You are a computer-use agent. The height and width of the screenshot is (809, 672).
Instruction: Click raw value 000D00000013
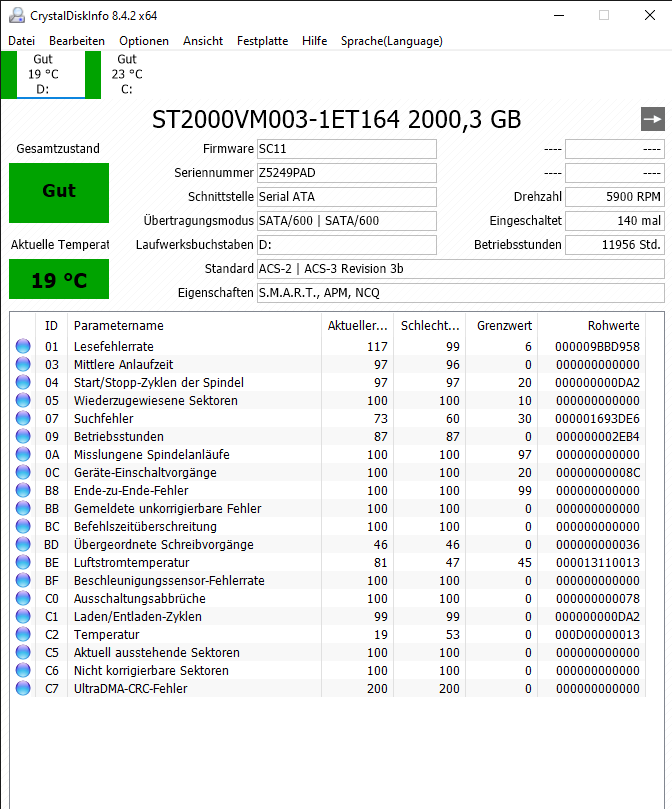click(597, 635)
